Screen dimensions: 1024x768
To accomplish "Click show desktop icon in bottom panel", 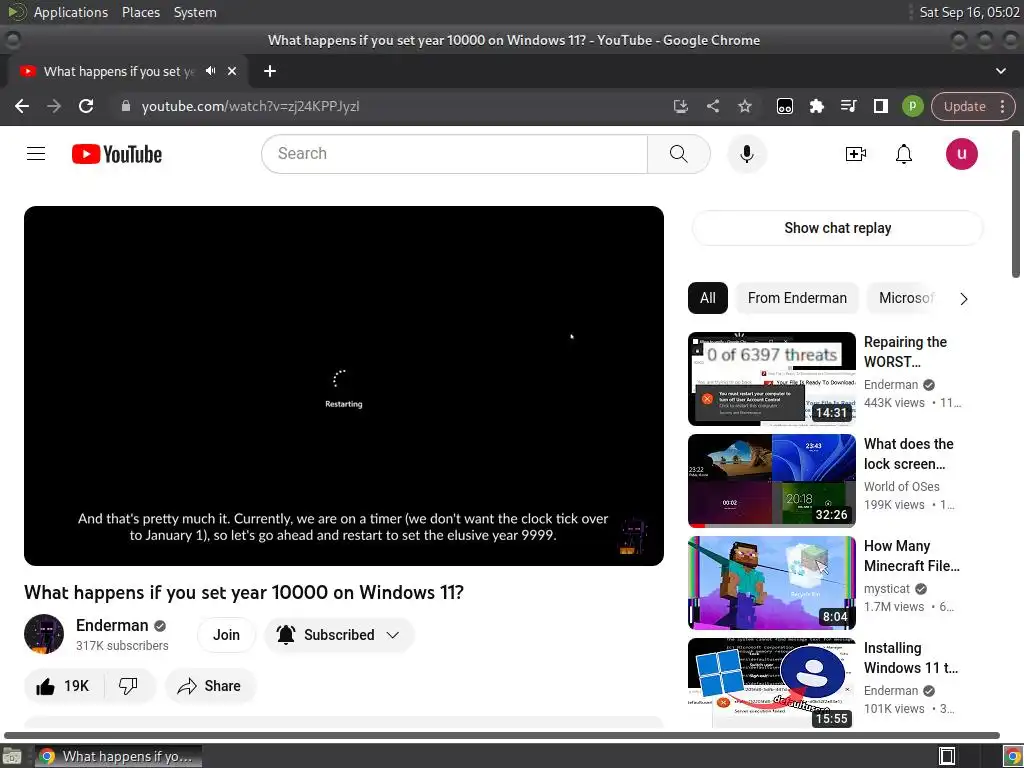I will tap(12, 756).
